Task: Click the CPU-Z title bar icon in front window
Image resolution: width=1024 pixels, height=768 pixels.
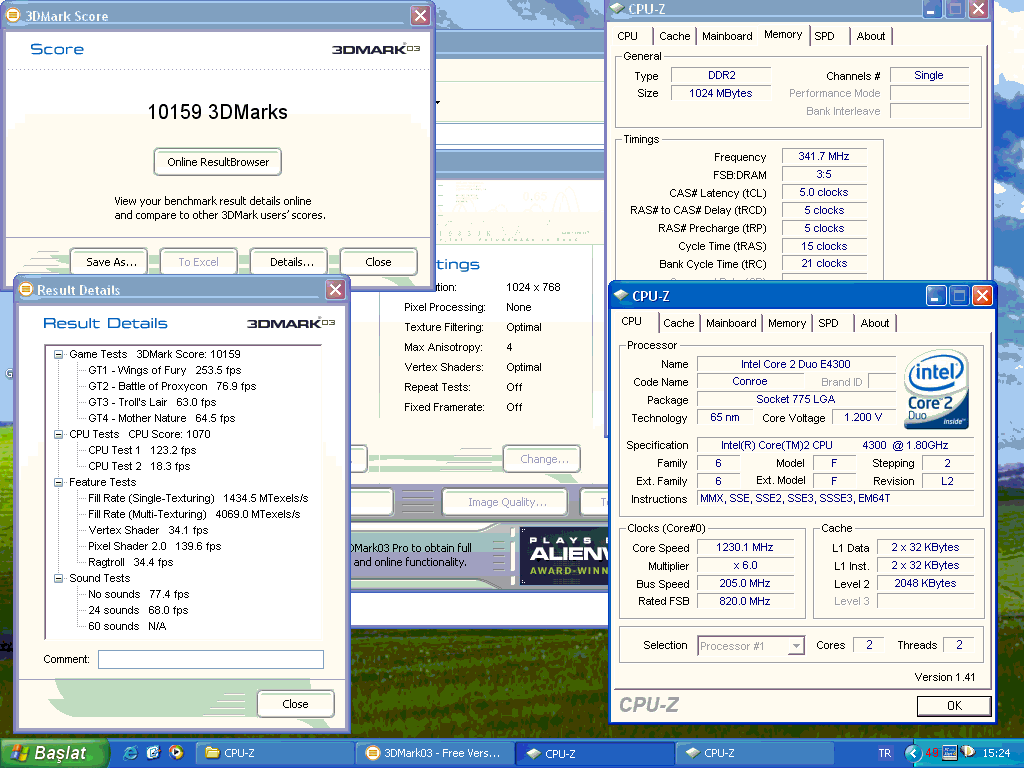Action: [x=621, y=296]
